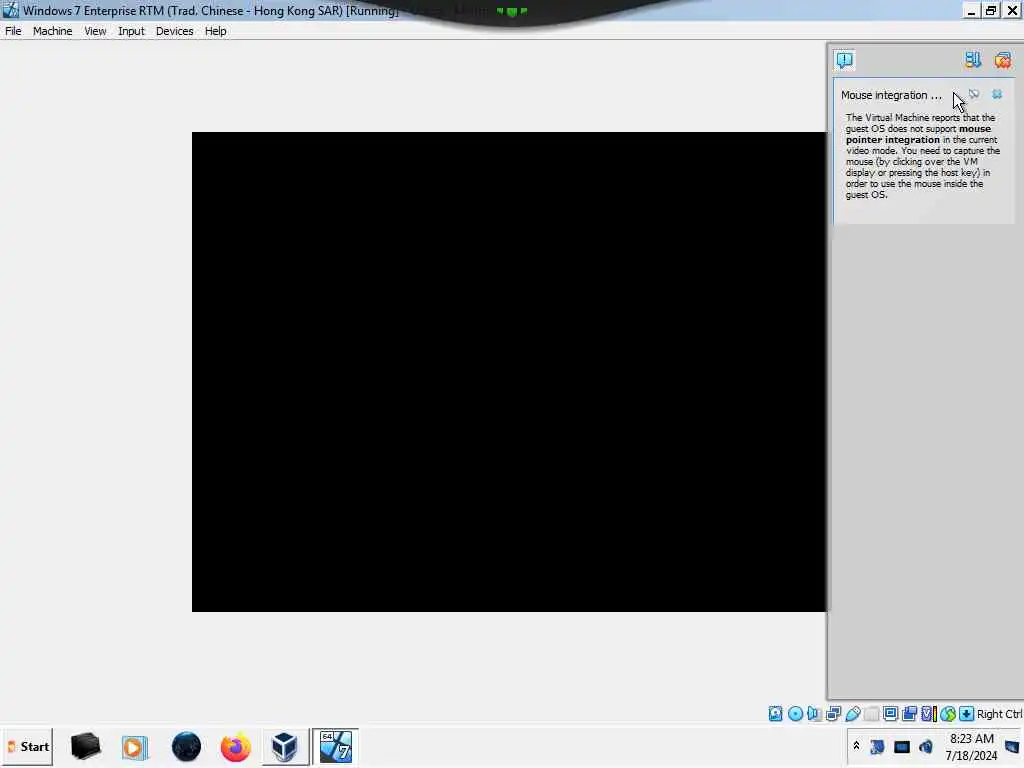The height and width of the screenshot is (768, 1024).
Task: Open the File menu
Action: tap(13, 31)
